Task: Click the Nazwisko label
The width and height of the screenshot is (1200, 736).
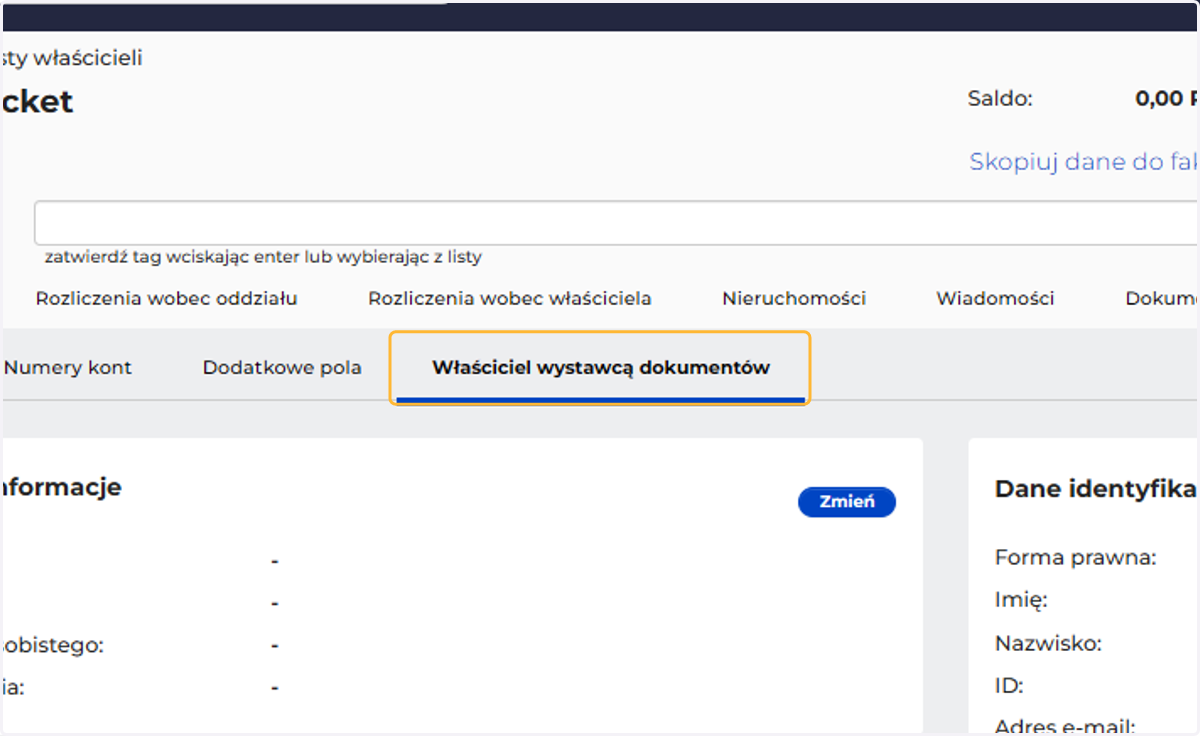Action: [1048, 644]
